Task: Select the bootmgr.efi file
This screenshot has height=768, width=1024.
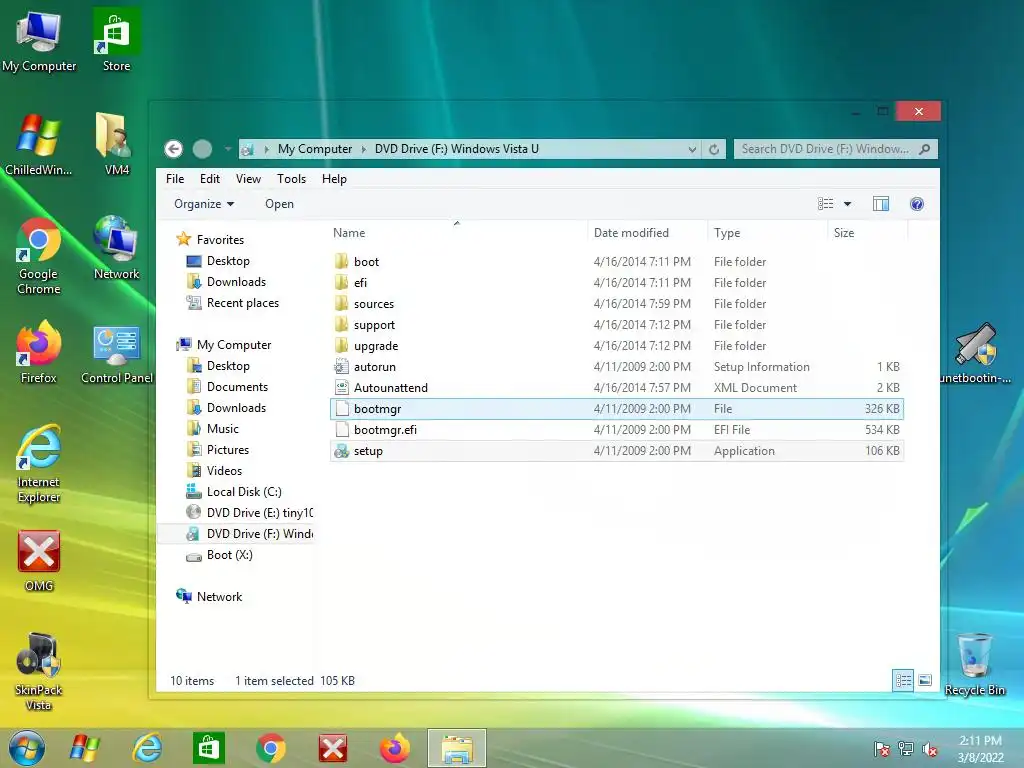Action: (x=616, y=430)
